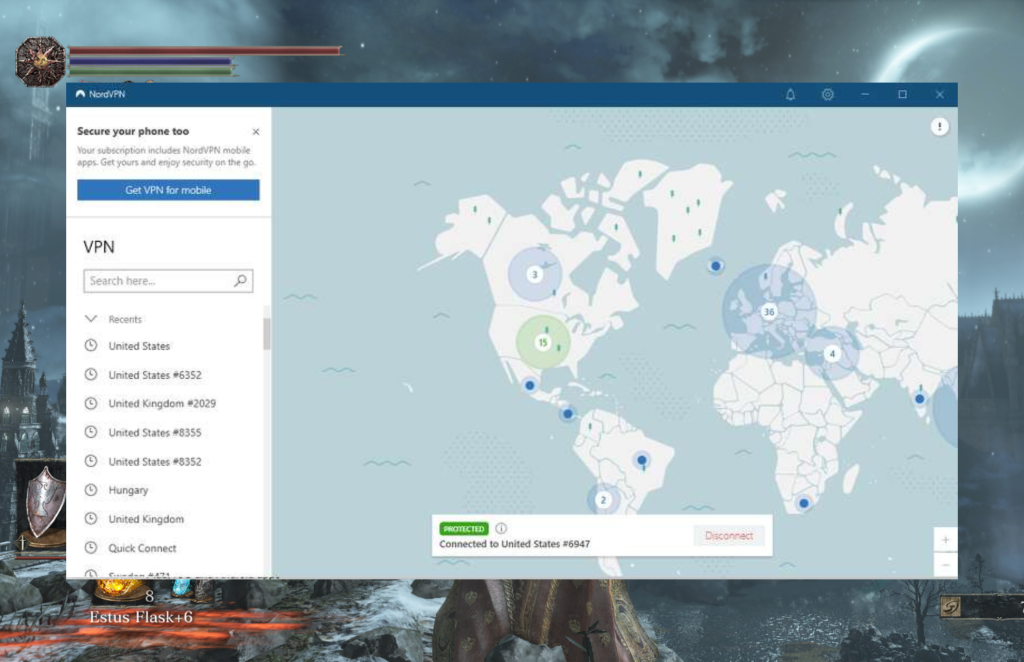Screen dimensions: 1024x662
Task: Open the notifications bell icon
Action: pyautogui.click(x=790, y=95)
